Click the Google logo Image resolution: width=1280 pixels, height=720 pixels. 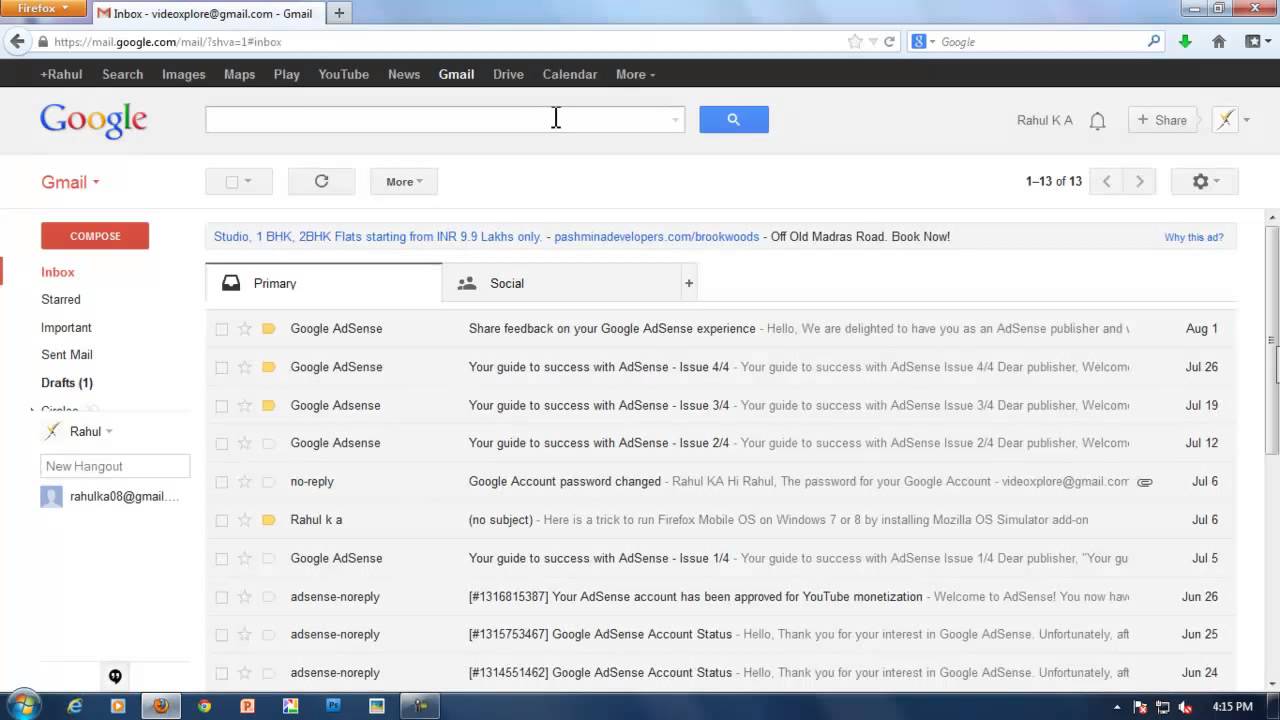tap(94, 120)
